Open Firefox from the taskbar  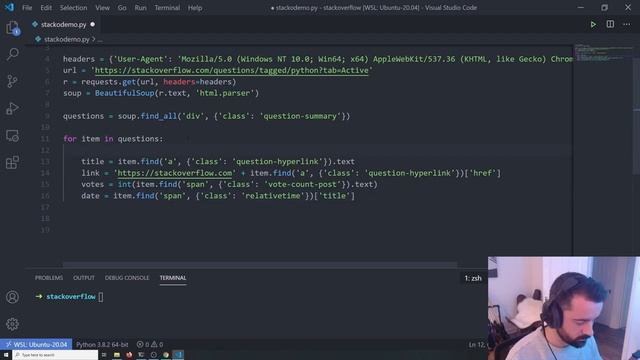tap(129, 355)
